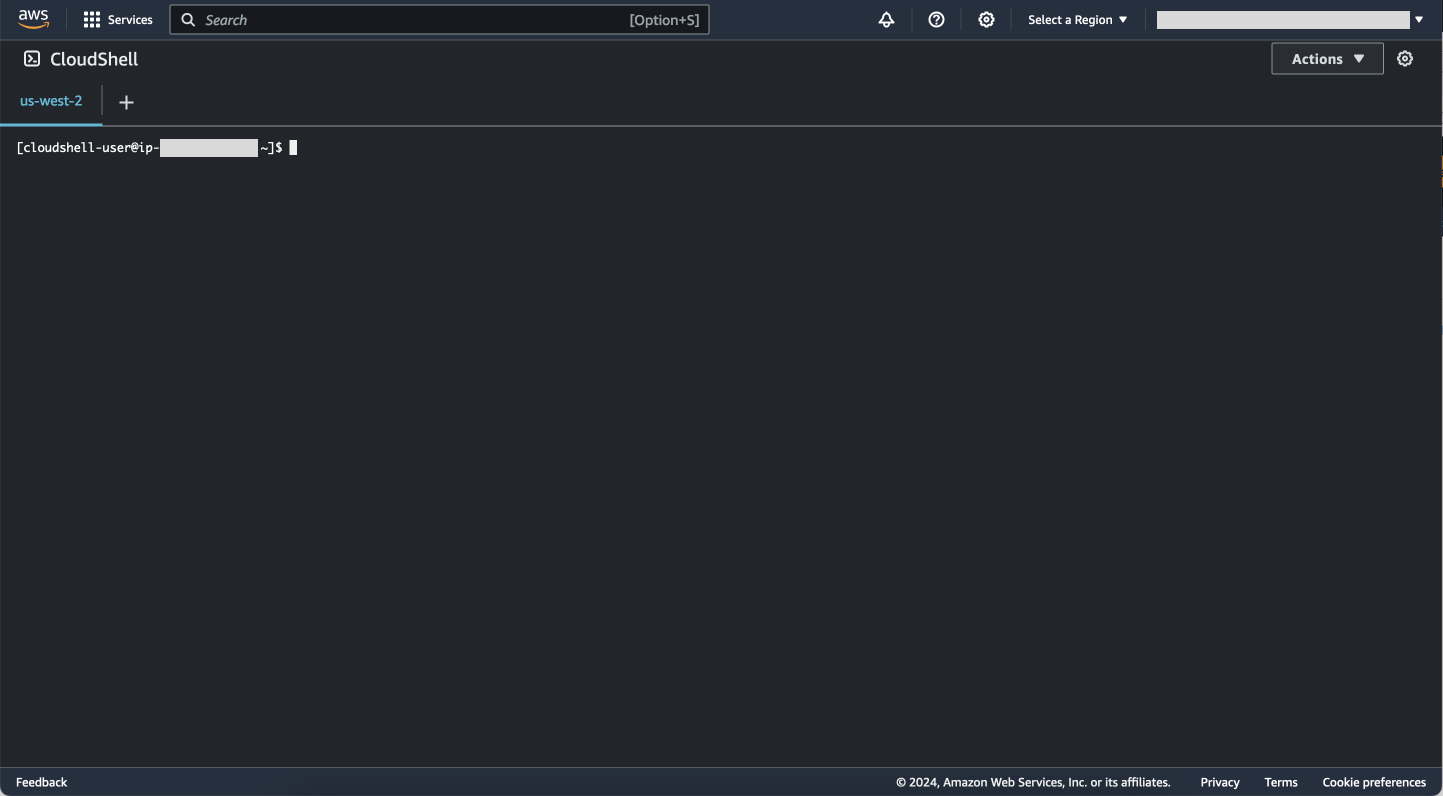
Task: Go to the AWS console home logo
Action: [x=33, y=20]
